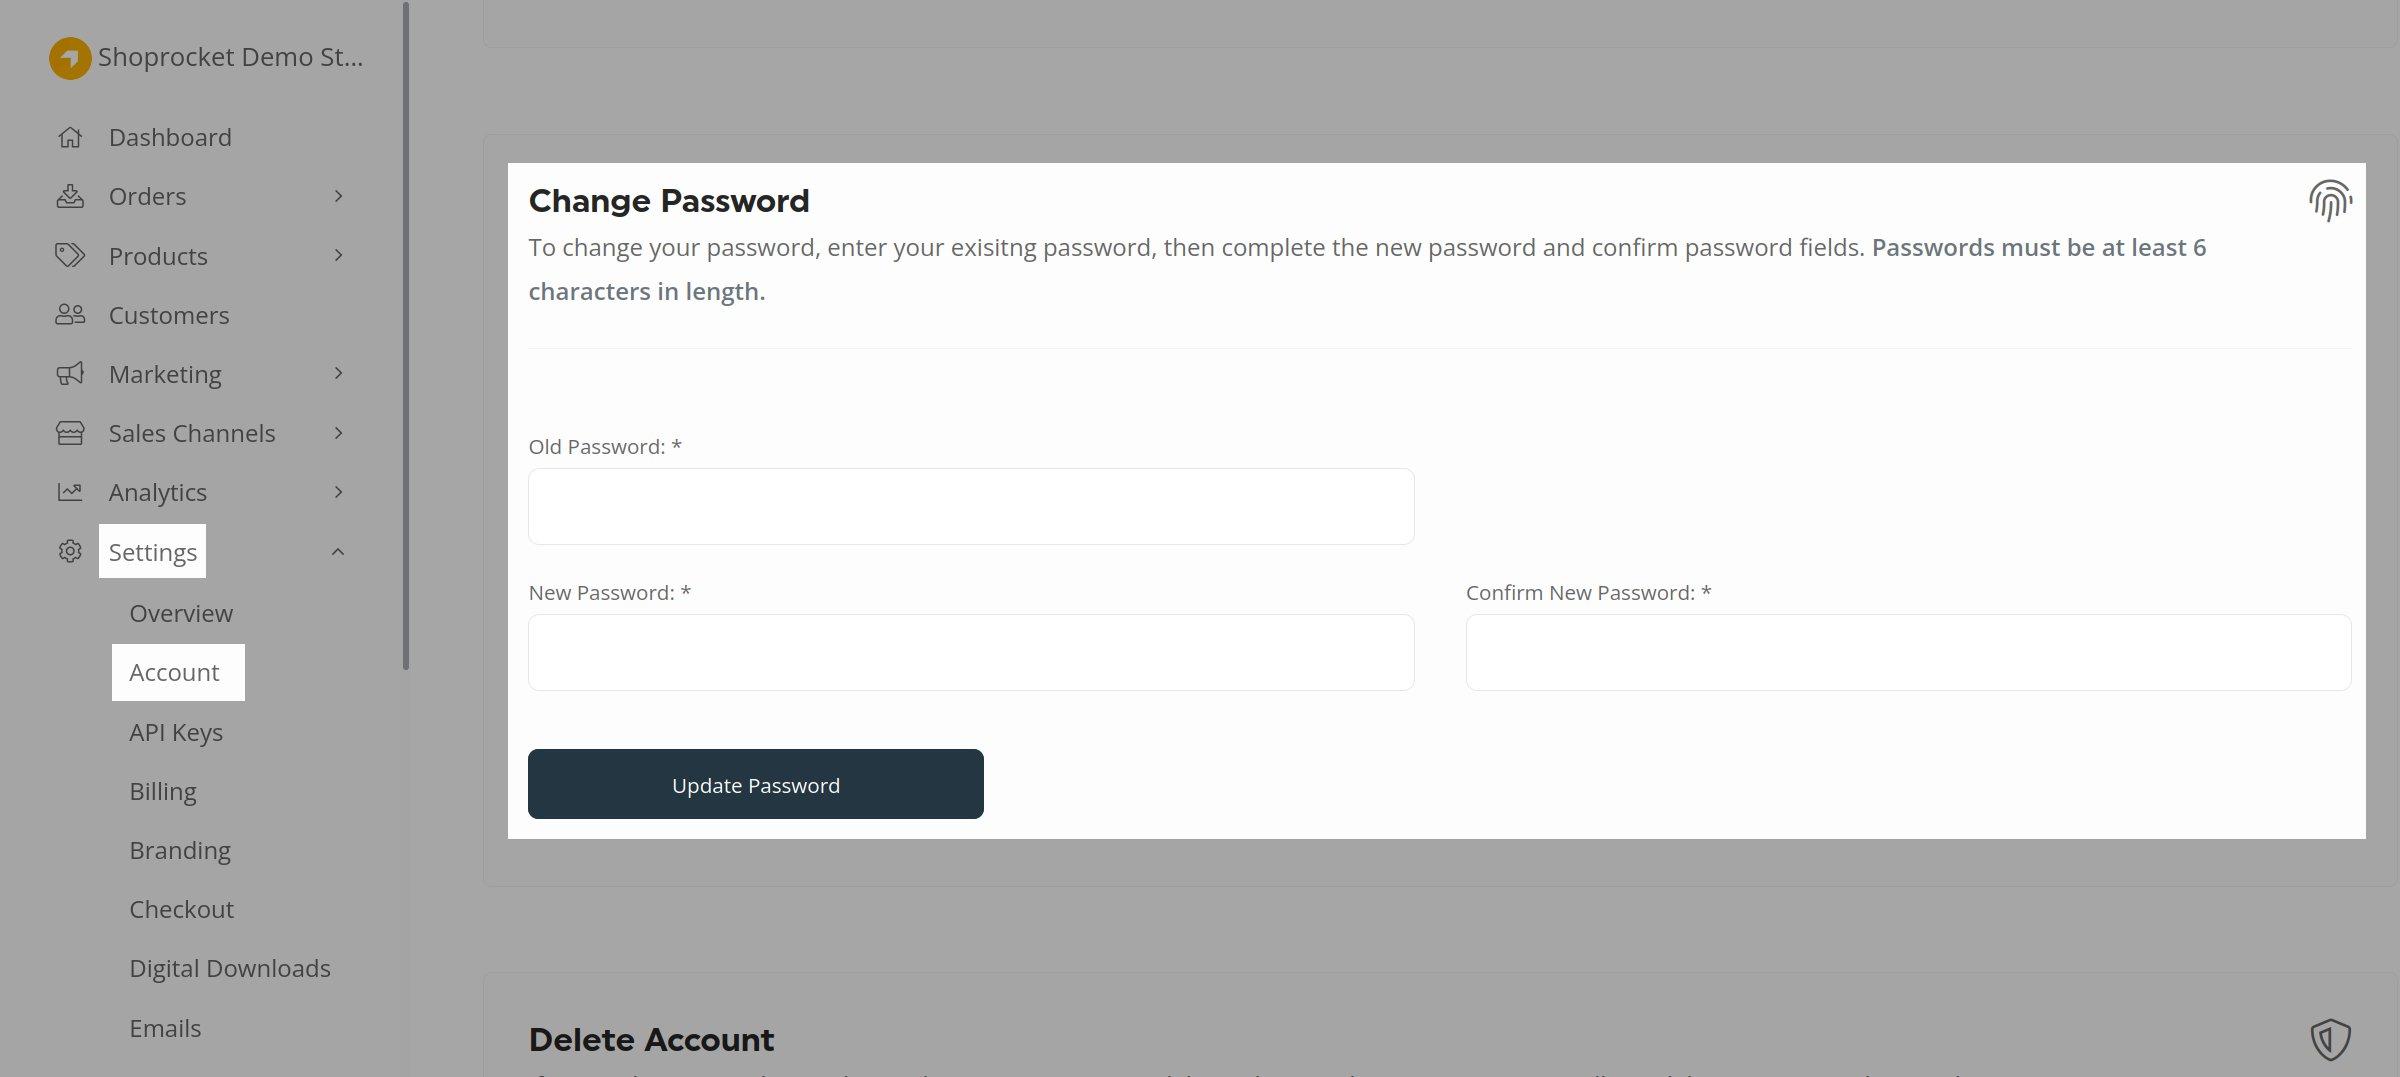Expand the Products submenu chevron
This screenshot has height=1077, width=2400.
coord(339,255)
